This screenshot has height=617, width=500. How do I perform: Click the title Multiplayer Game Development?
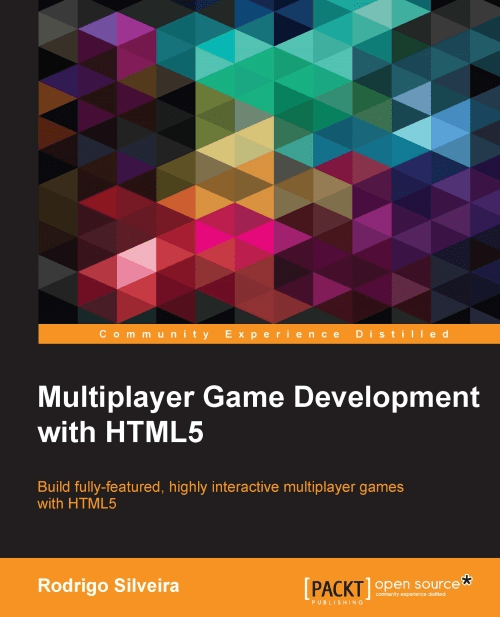pos(258,398)
